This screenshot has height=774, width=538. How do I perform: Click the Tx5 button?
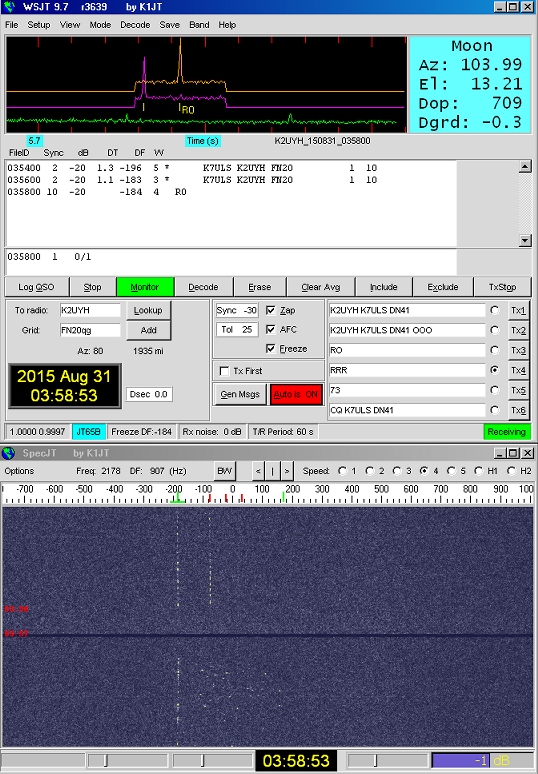coord(518,390)
